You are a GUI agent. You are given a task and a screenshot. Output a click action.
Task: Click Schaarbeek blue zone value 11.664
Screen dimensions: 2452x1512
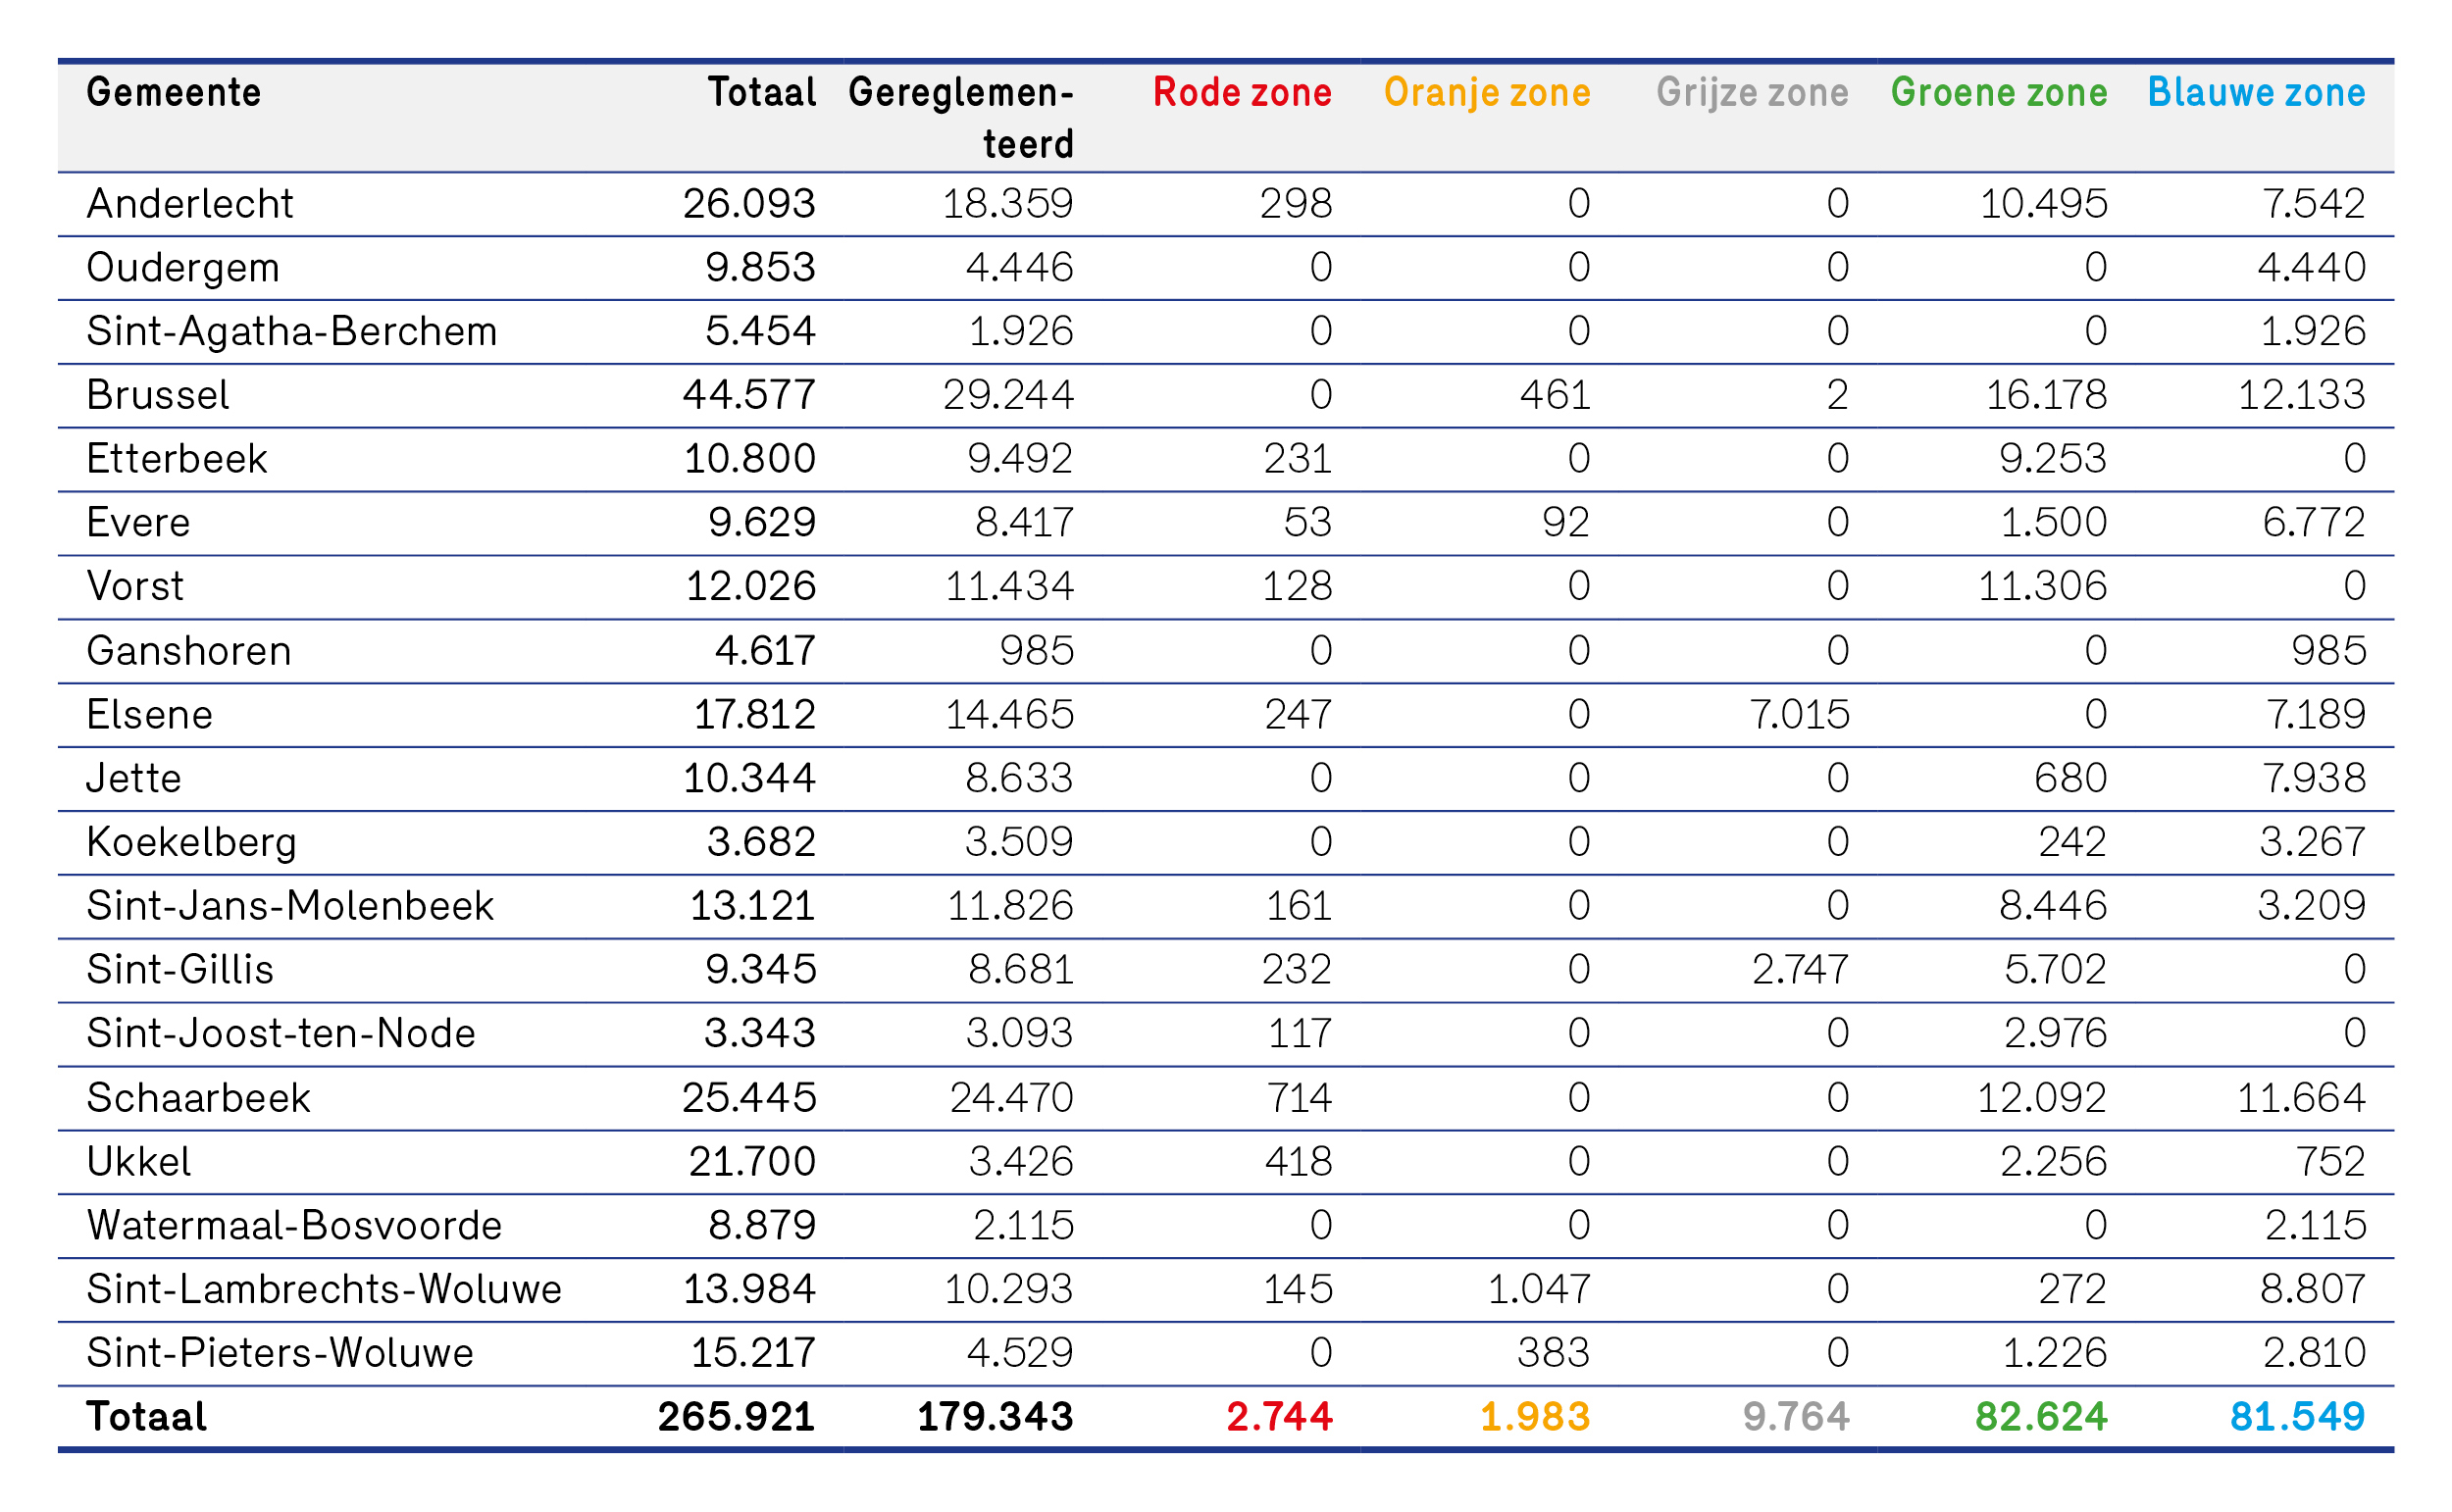point(2301,1098)
